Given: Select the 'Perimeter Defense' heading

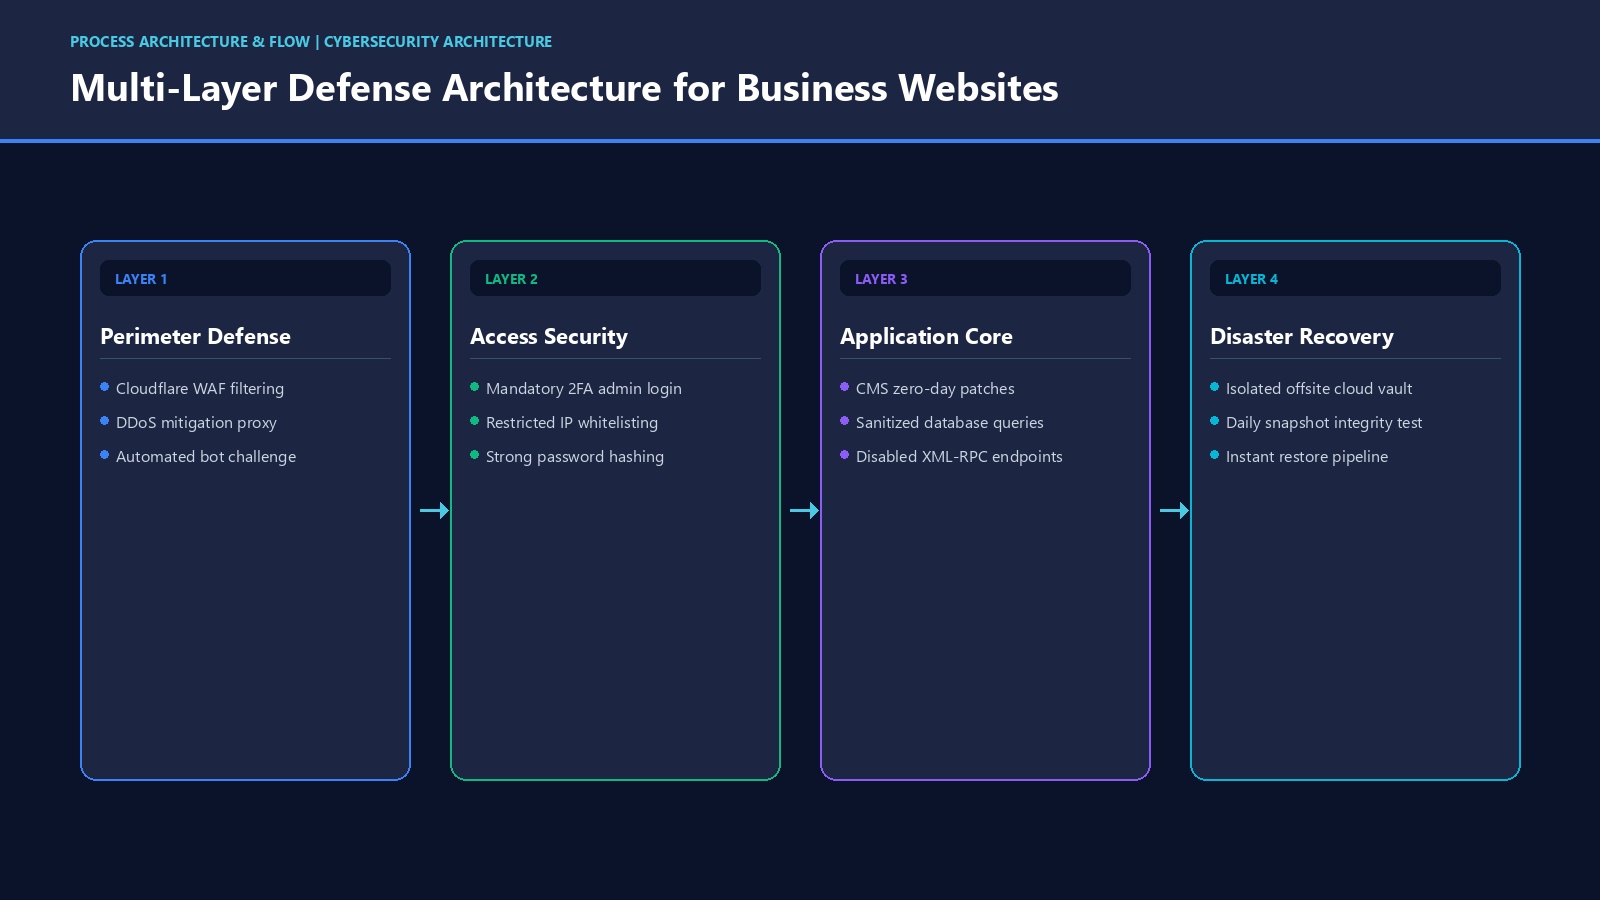Looking at the screenshot, I should point(195,336).
